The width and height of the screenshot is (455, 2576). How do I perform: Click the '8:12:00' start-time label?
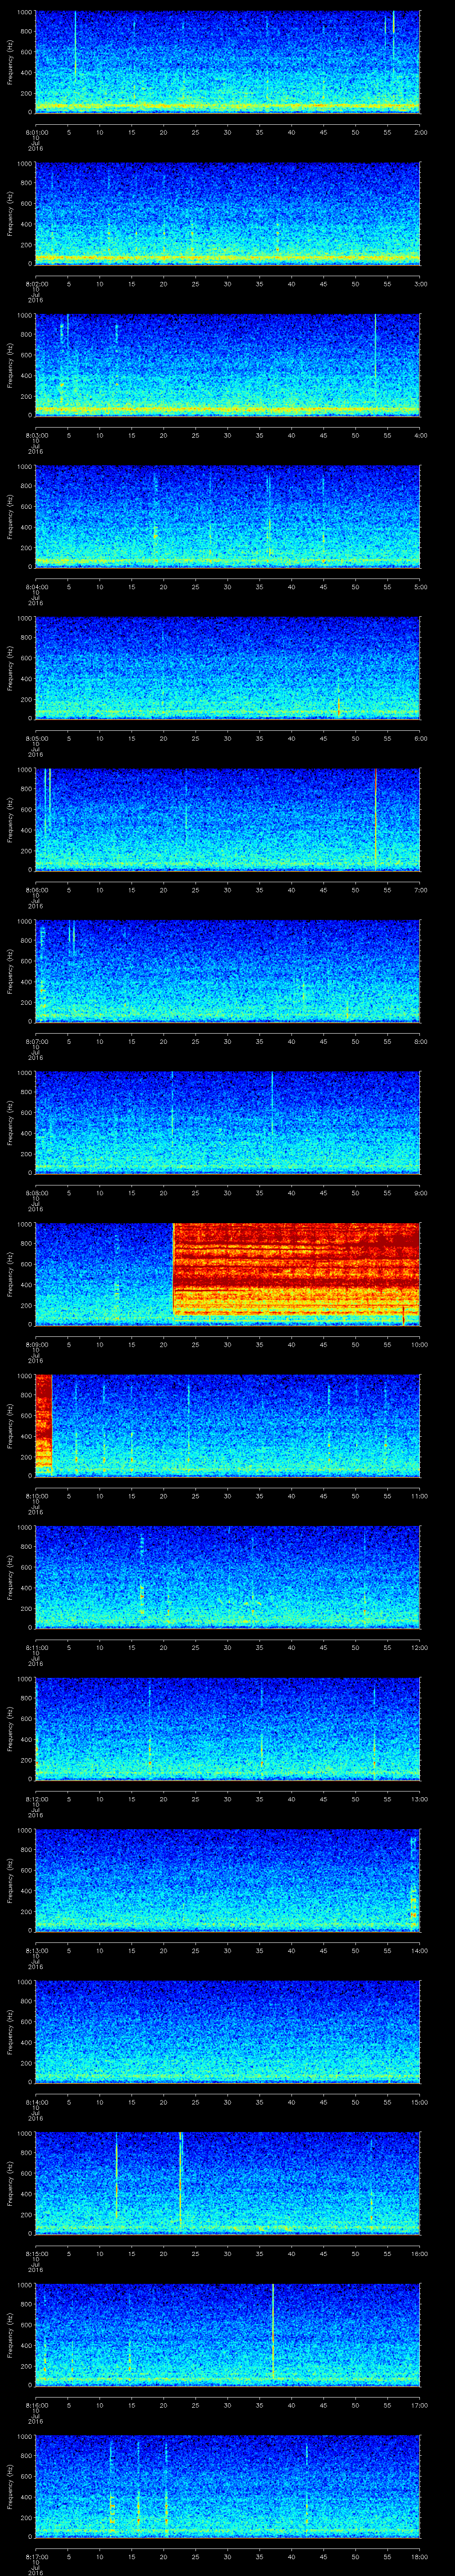pyautogui.click(x=36, y=1798)
